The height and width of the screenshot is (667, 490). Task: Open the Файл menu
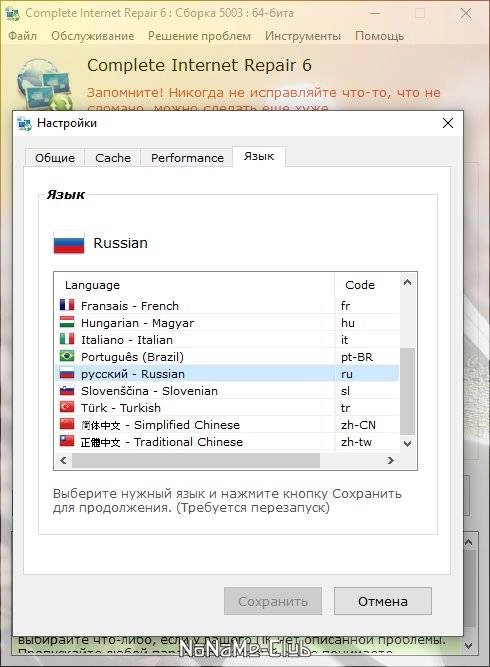[x=23, y=36]
